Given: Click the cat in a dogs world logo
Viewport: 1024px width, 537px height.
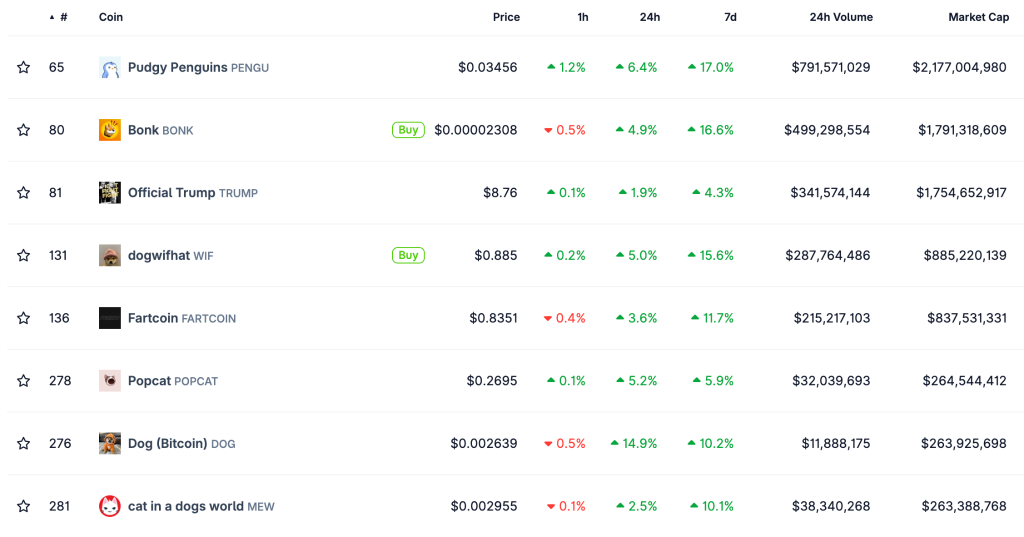Looking at the screenshot, I should coord(110,506).
